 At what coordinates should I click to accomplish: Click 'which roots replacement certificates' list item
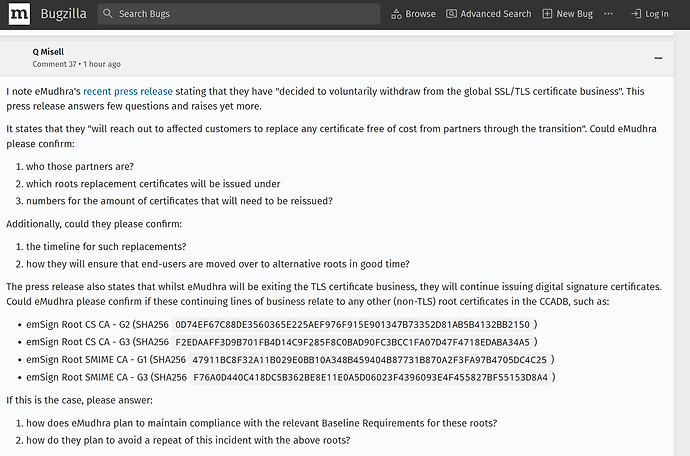(153, 184)
